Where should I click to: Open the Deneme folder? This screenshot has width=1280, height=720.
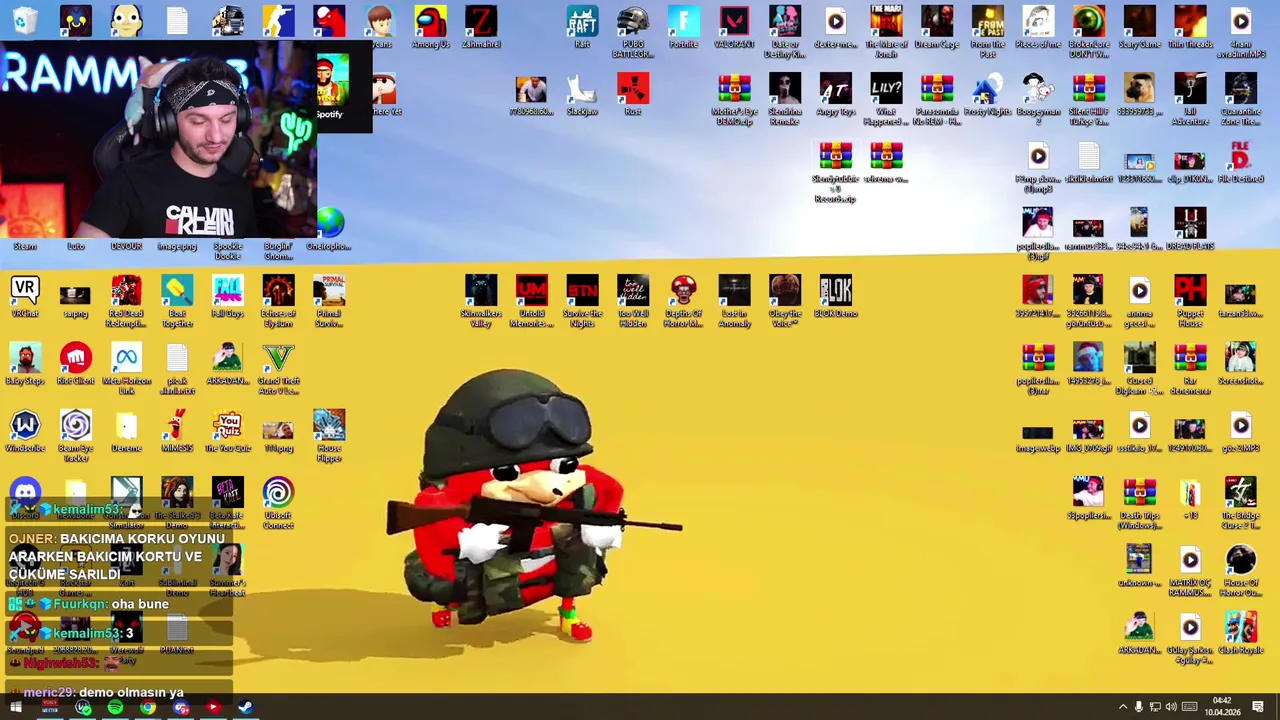[126, 432]
